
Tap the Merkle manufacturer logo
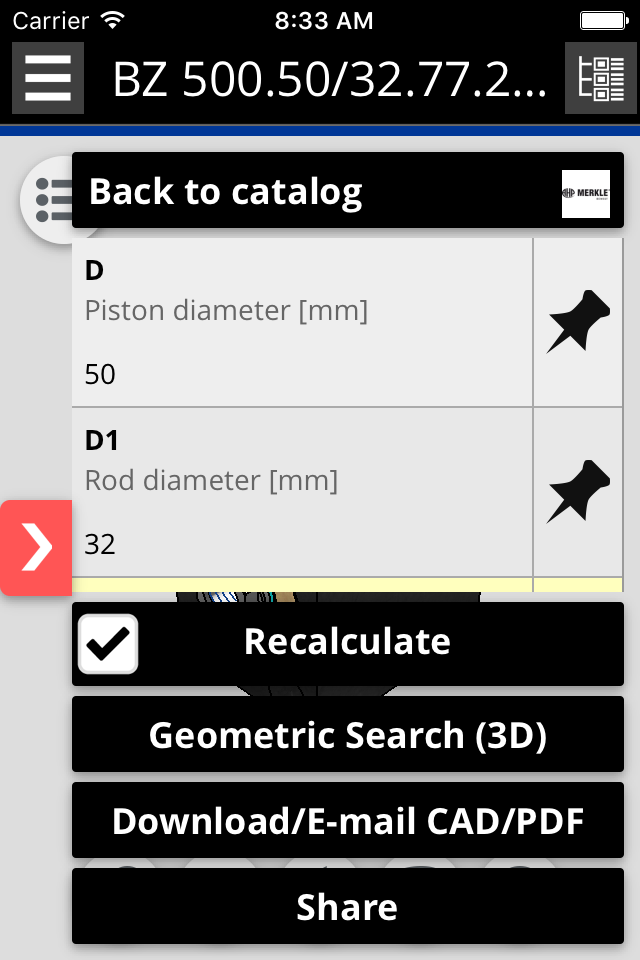tap(585, 193)
